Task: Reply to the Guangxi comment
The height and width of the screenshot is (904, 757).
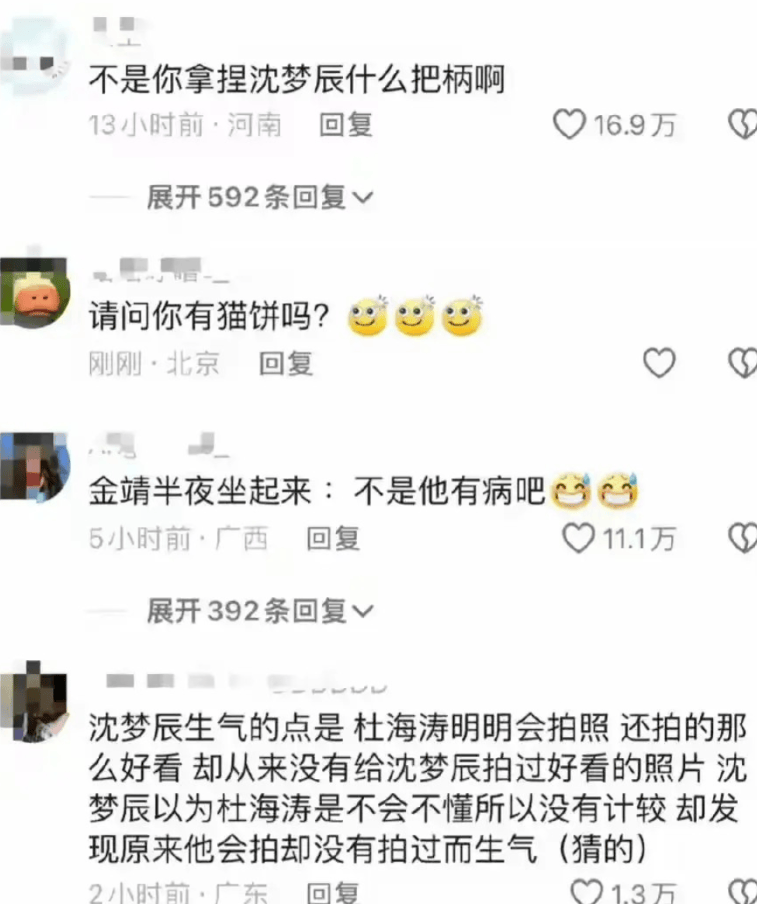Action: click(333, 538)
